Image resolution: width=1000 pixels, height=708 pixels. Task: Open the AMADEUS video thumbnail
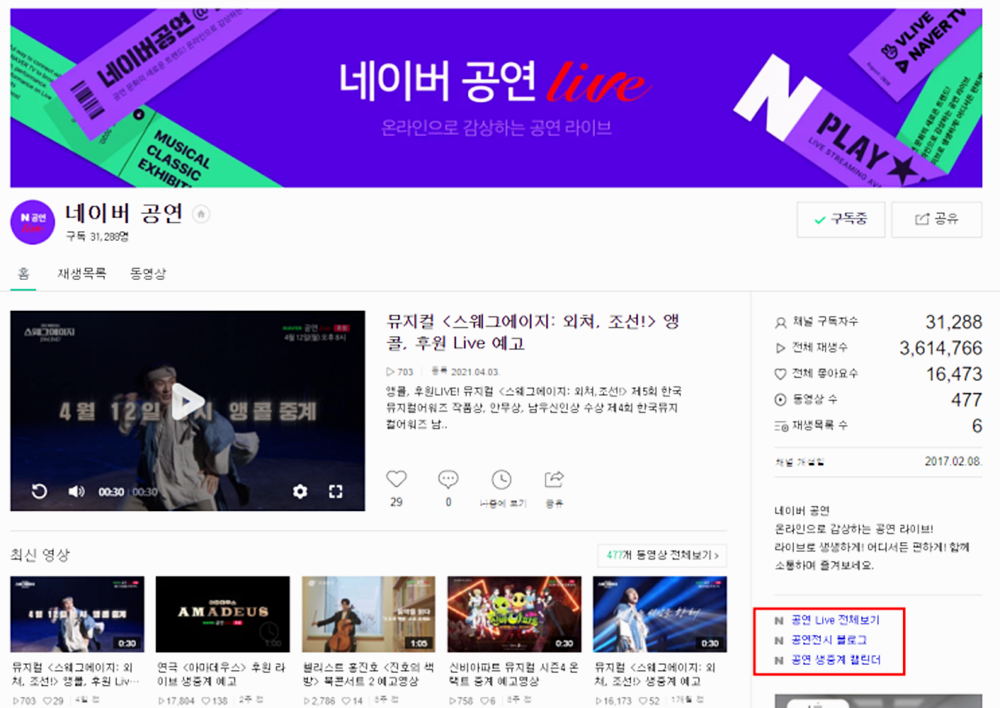[x=223, y=614]
